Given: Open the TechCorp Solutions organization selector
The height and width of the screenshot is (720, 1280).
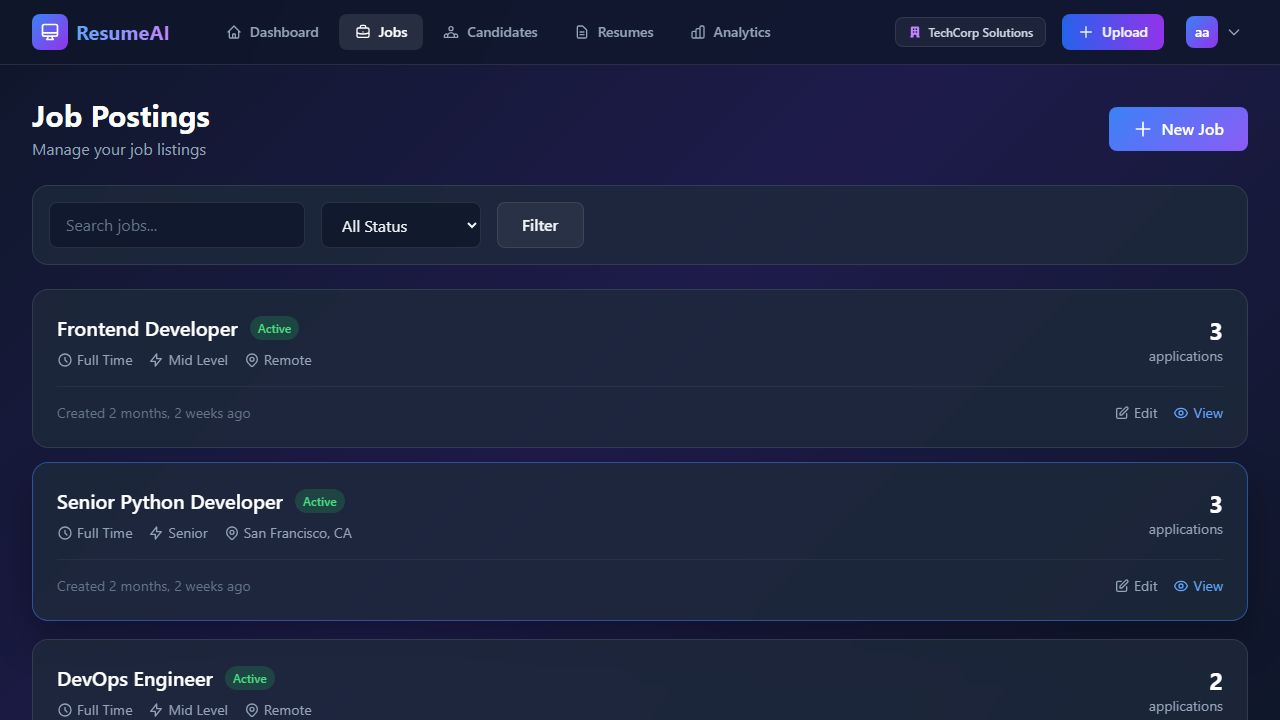Looking at the screenshot, I should [x=969, y=31].
